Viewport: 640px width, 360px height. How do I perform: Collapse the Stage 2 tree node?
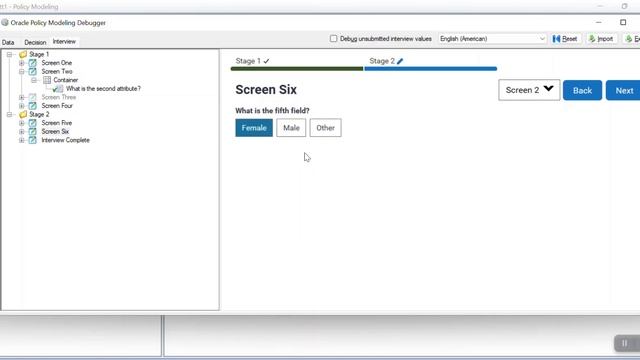(9, 114)
